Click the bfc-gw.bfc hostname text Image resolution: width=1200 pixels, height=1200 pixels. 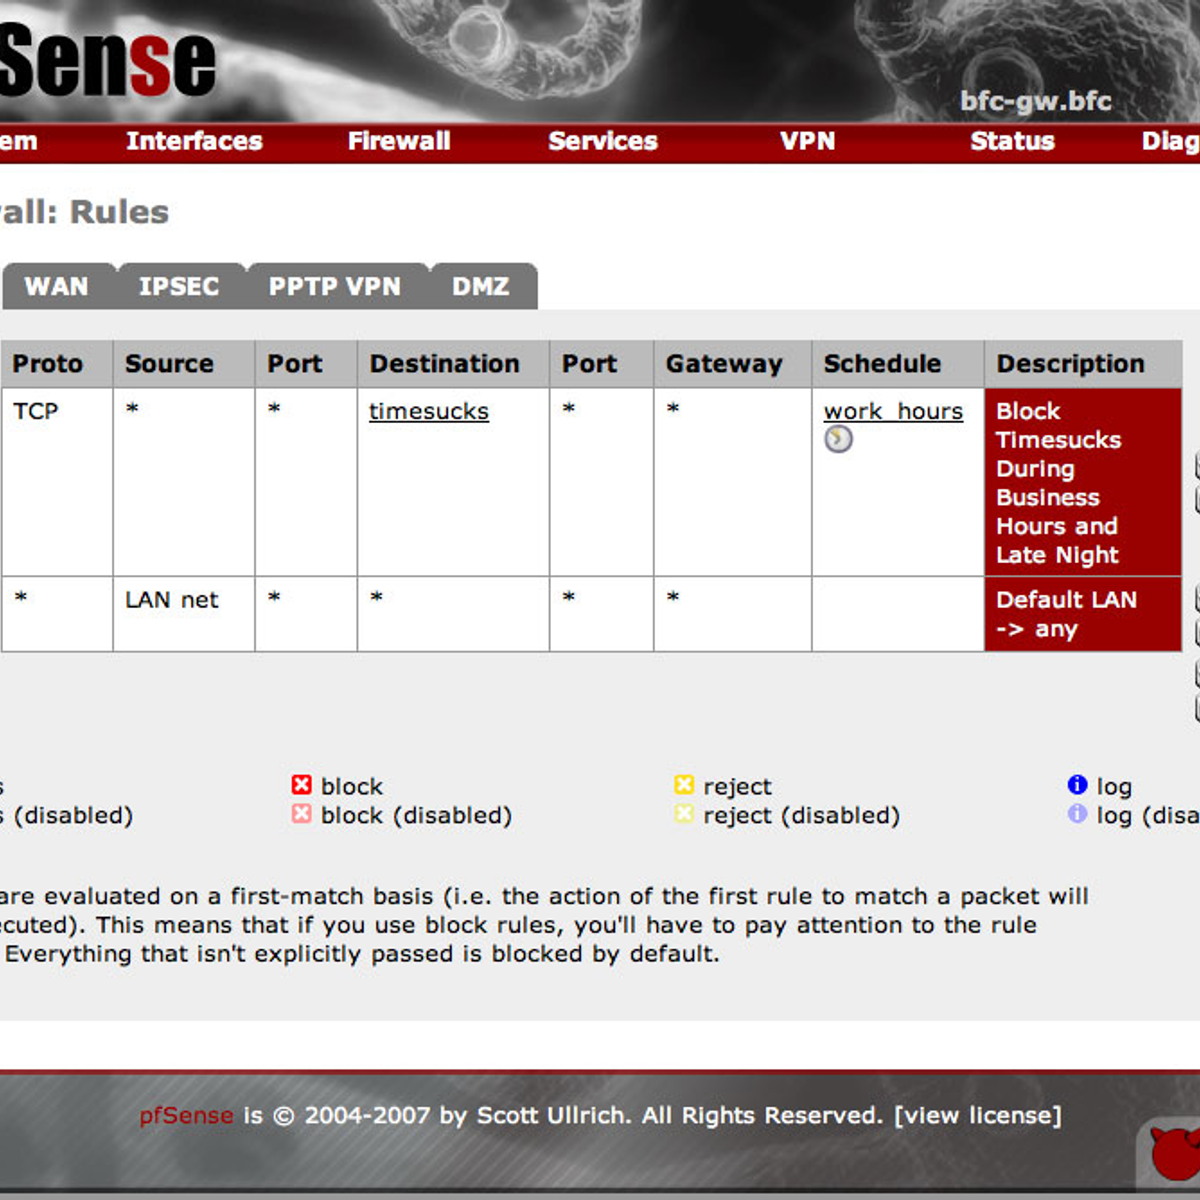pos(1036,101)
